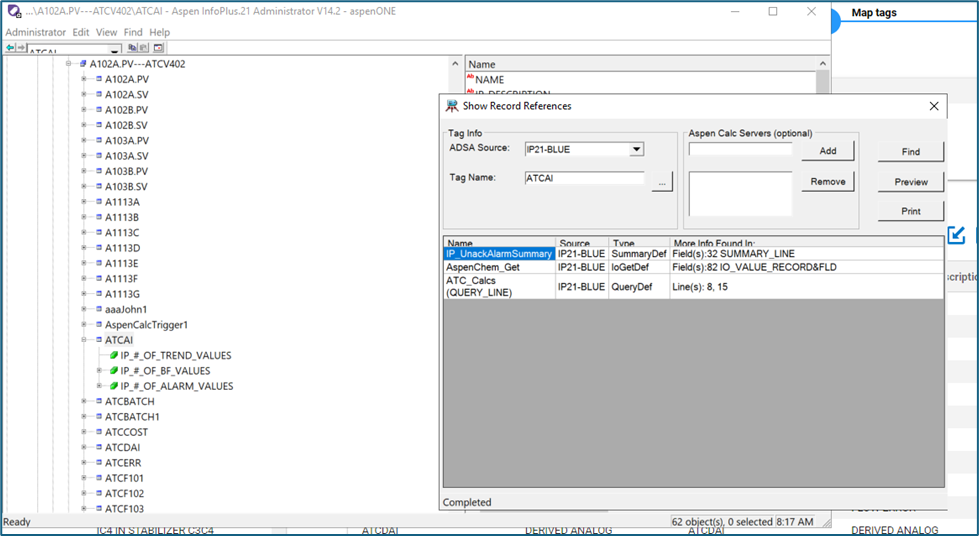Click the folder icon beside A102A.PV---ATCV402
The width and height of the screenshot is (979, 536).
coord(83,64)
